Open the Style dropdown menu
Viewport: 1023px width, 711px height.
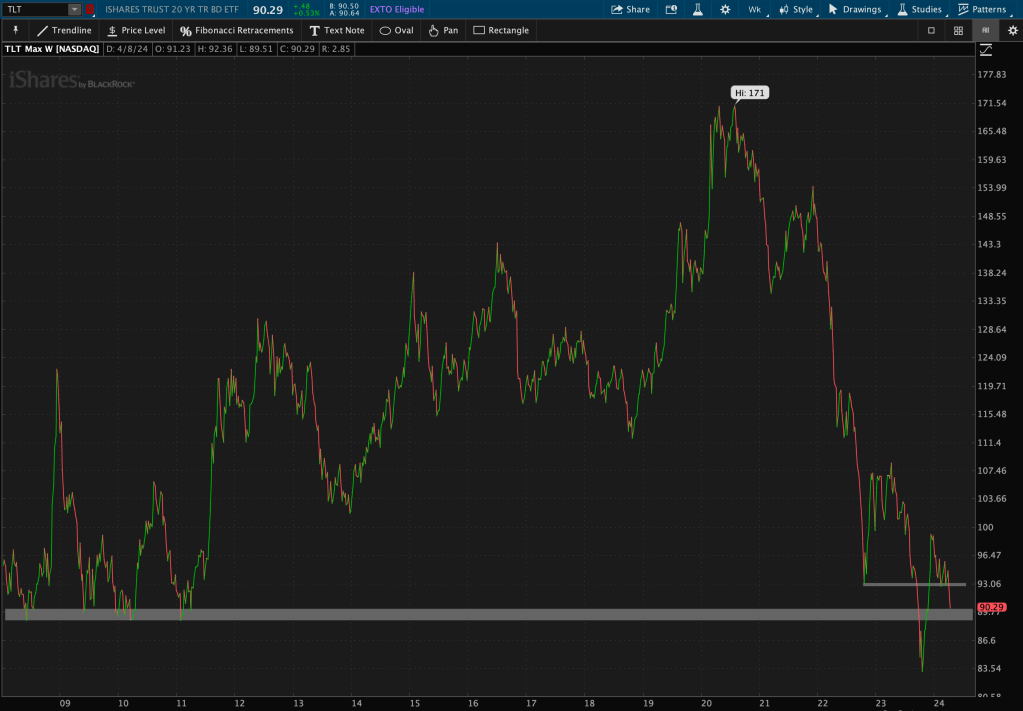(797, 9)
